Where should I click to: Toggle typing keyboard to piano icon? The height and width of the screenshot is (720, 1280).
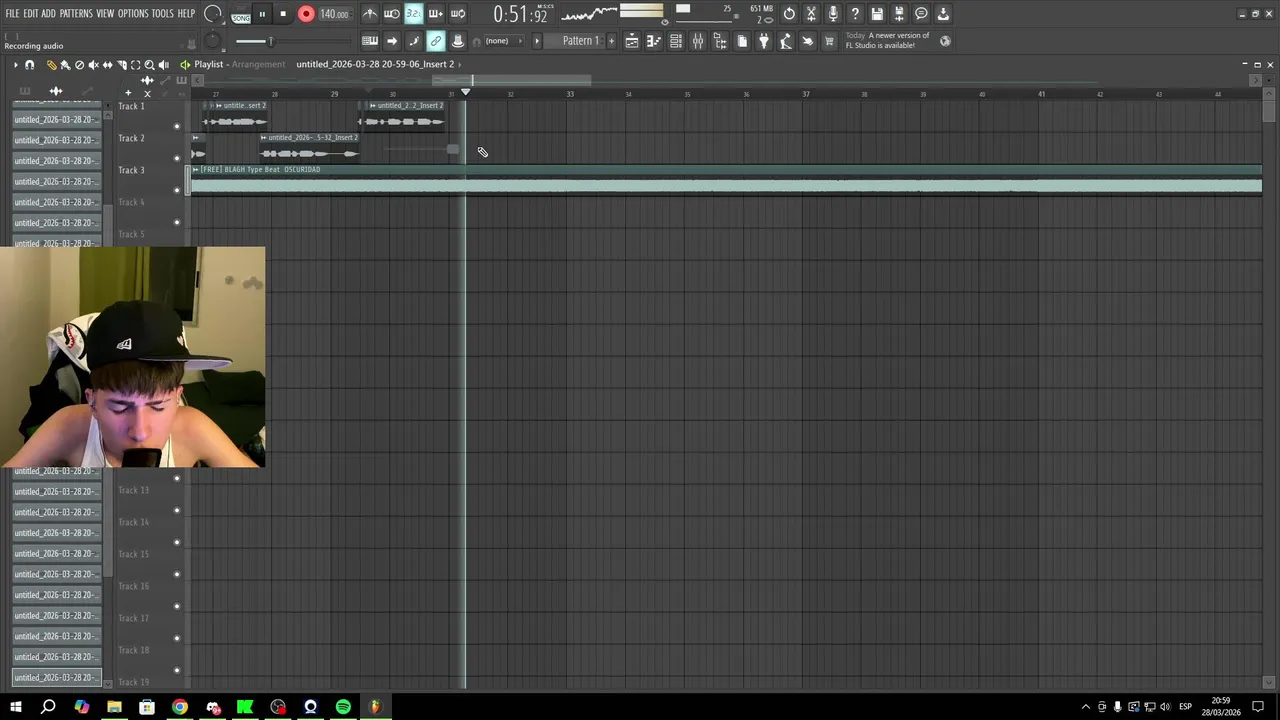click(x=370, y=41)
